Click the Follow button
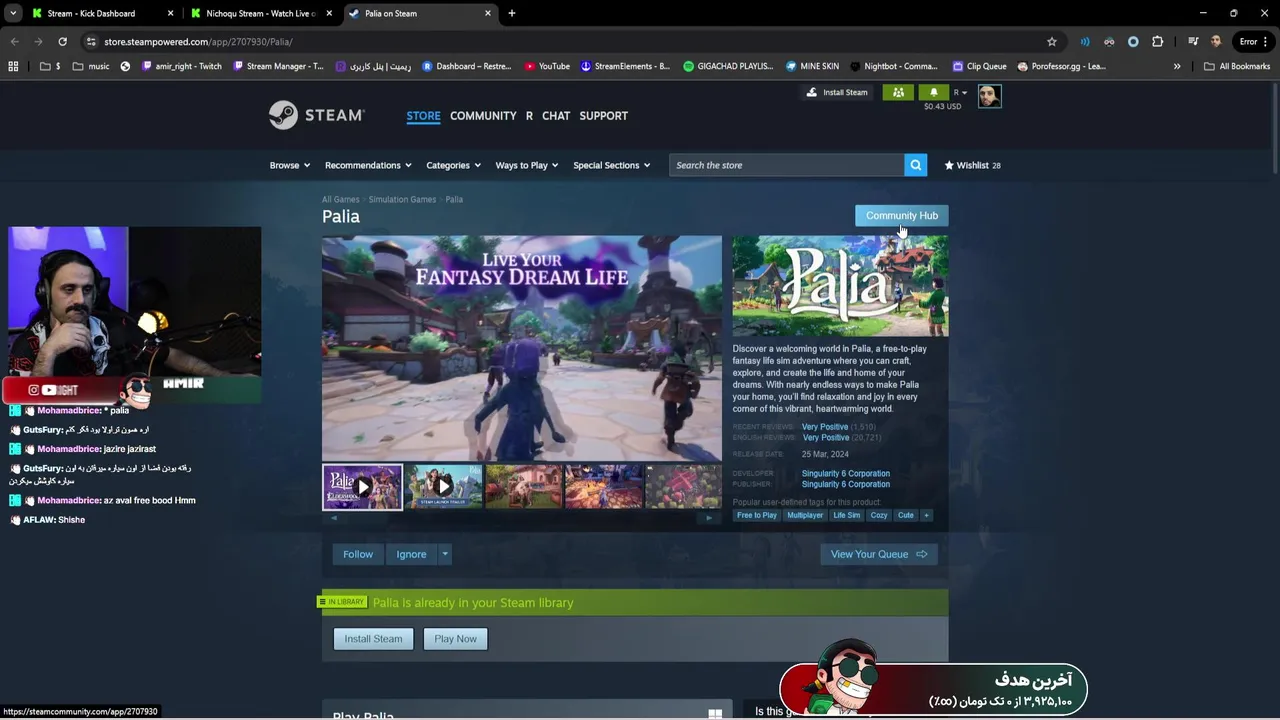1280x720 pixels. pyautogui.click(x=358, y=554)
